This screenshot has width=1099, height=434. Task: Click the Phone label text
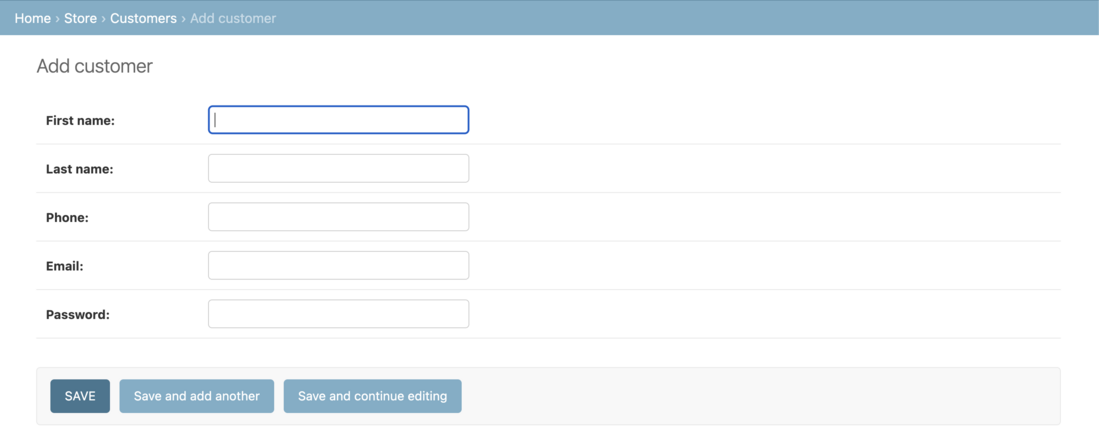(x=67, y=218)
